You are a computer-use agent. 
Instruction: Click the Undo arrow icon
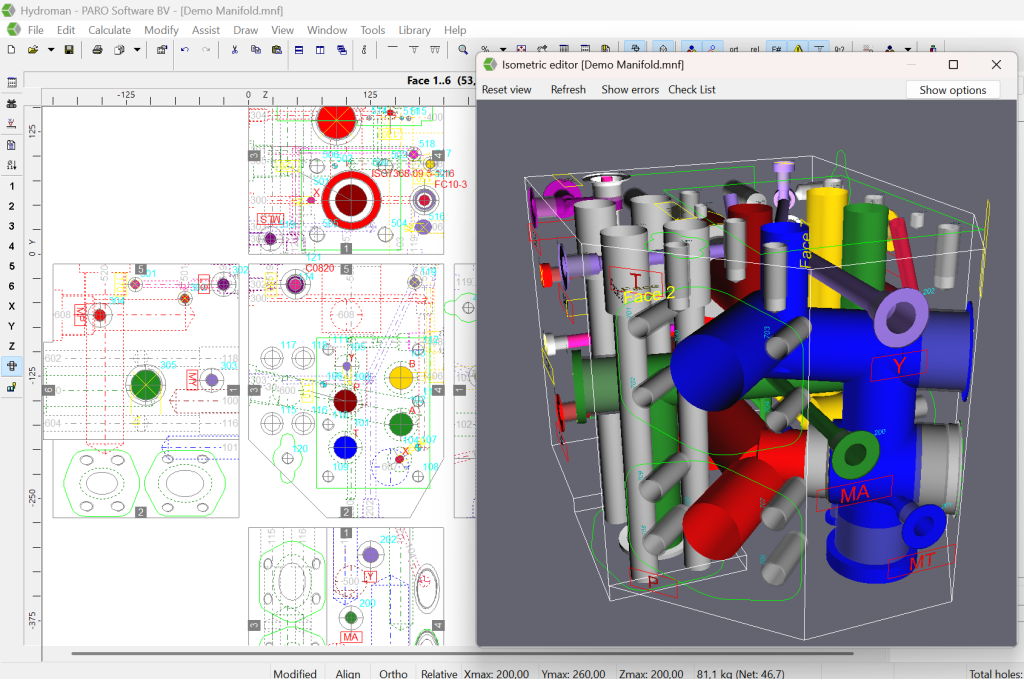tap(185, 50)
